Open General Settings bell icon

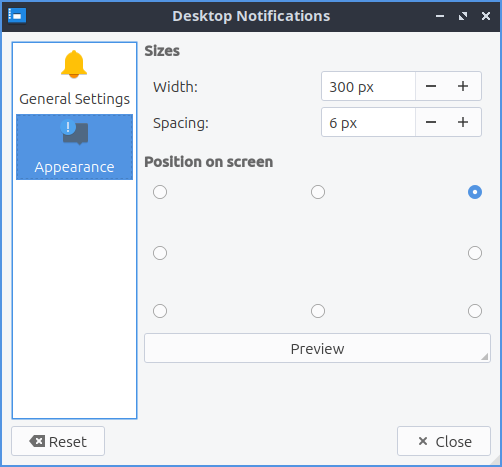(74, 64)
